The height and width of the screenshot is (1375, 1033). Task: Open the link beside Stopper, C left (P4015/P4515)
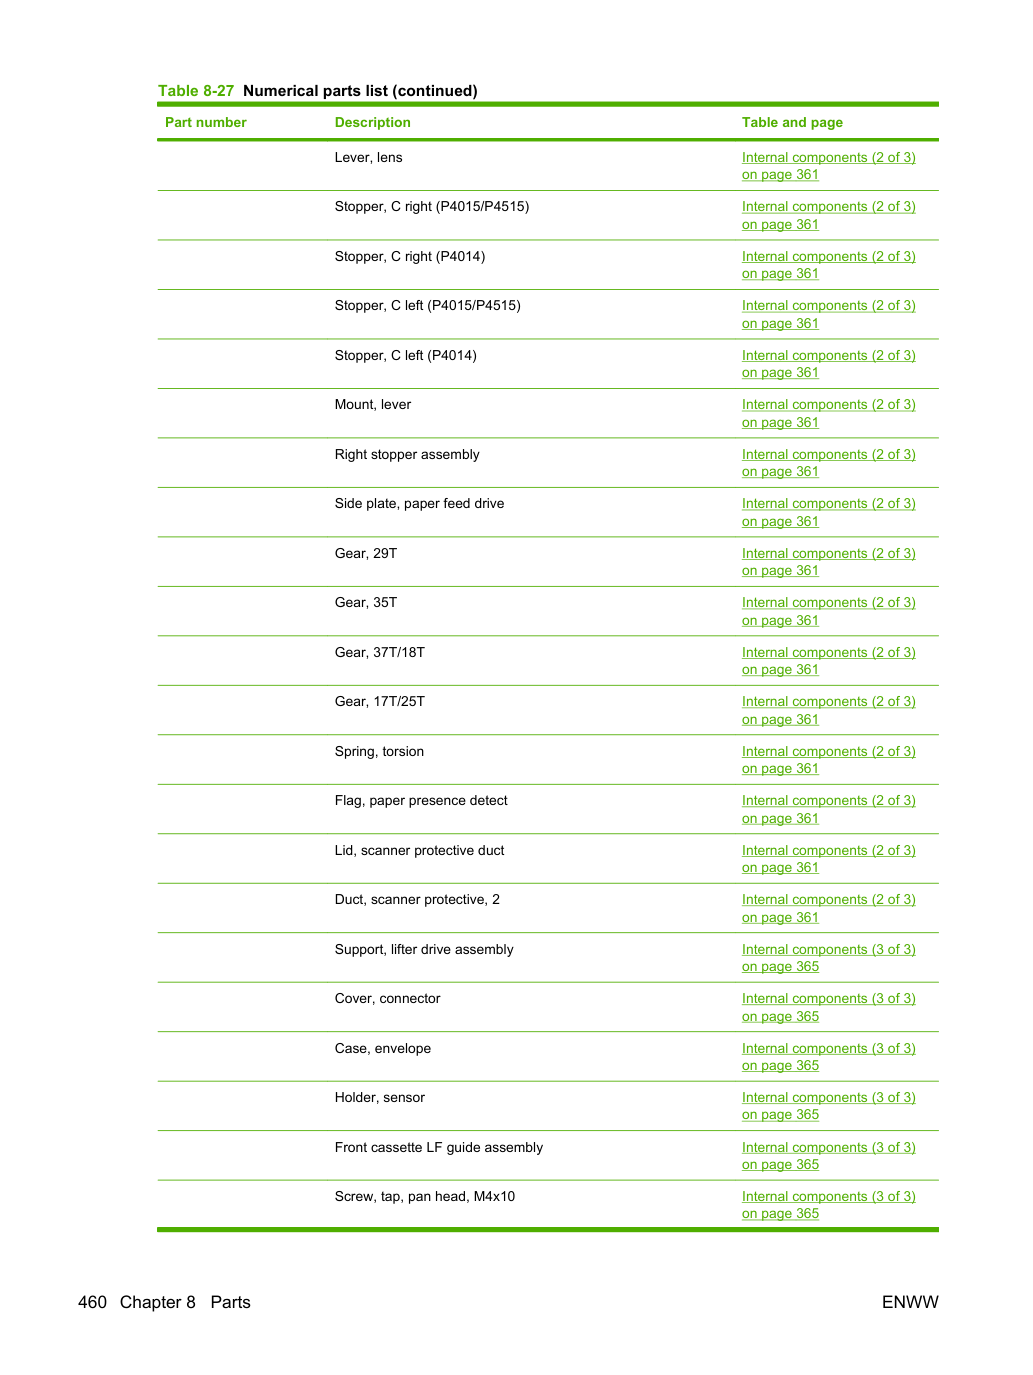tap(828, 315)
